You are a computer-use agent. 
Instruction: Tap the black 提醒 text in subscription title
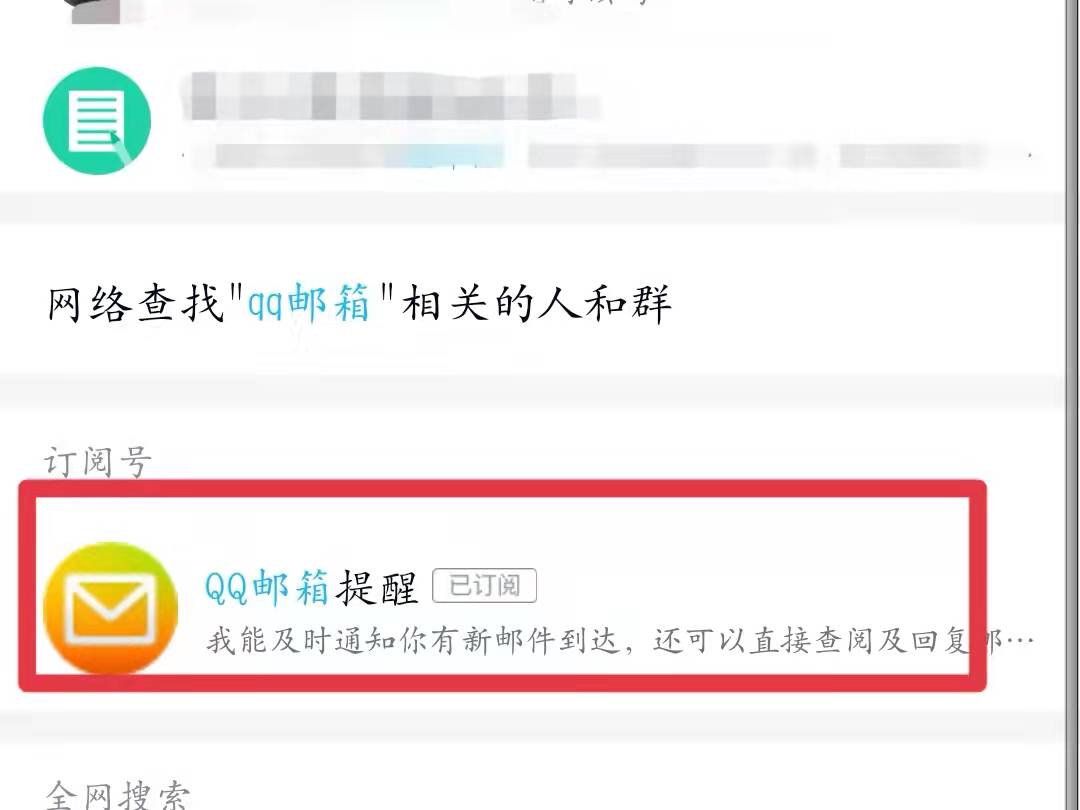pos(377,588)
